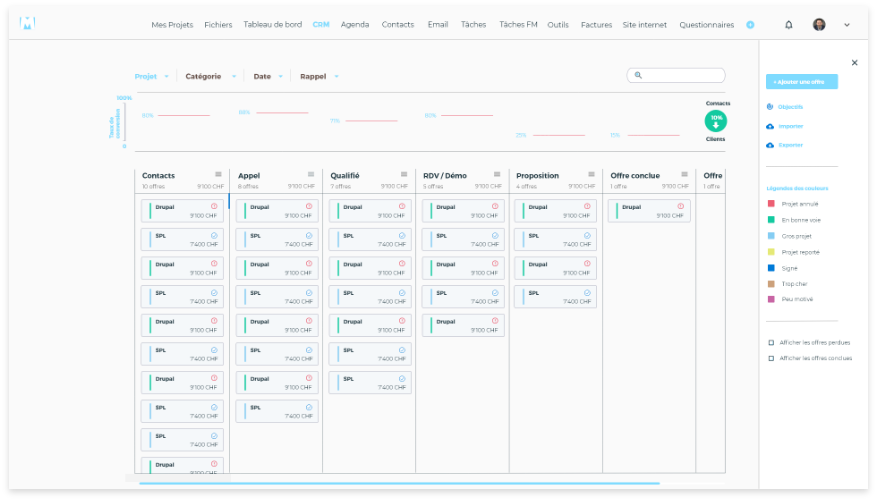Click the Trop cher legend label
The height and width of the screenshot is (501, 877).
coord(794,284)
